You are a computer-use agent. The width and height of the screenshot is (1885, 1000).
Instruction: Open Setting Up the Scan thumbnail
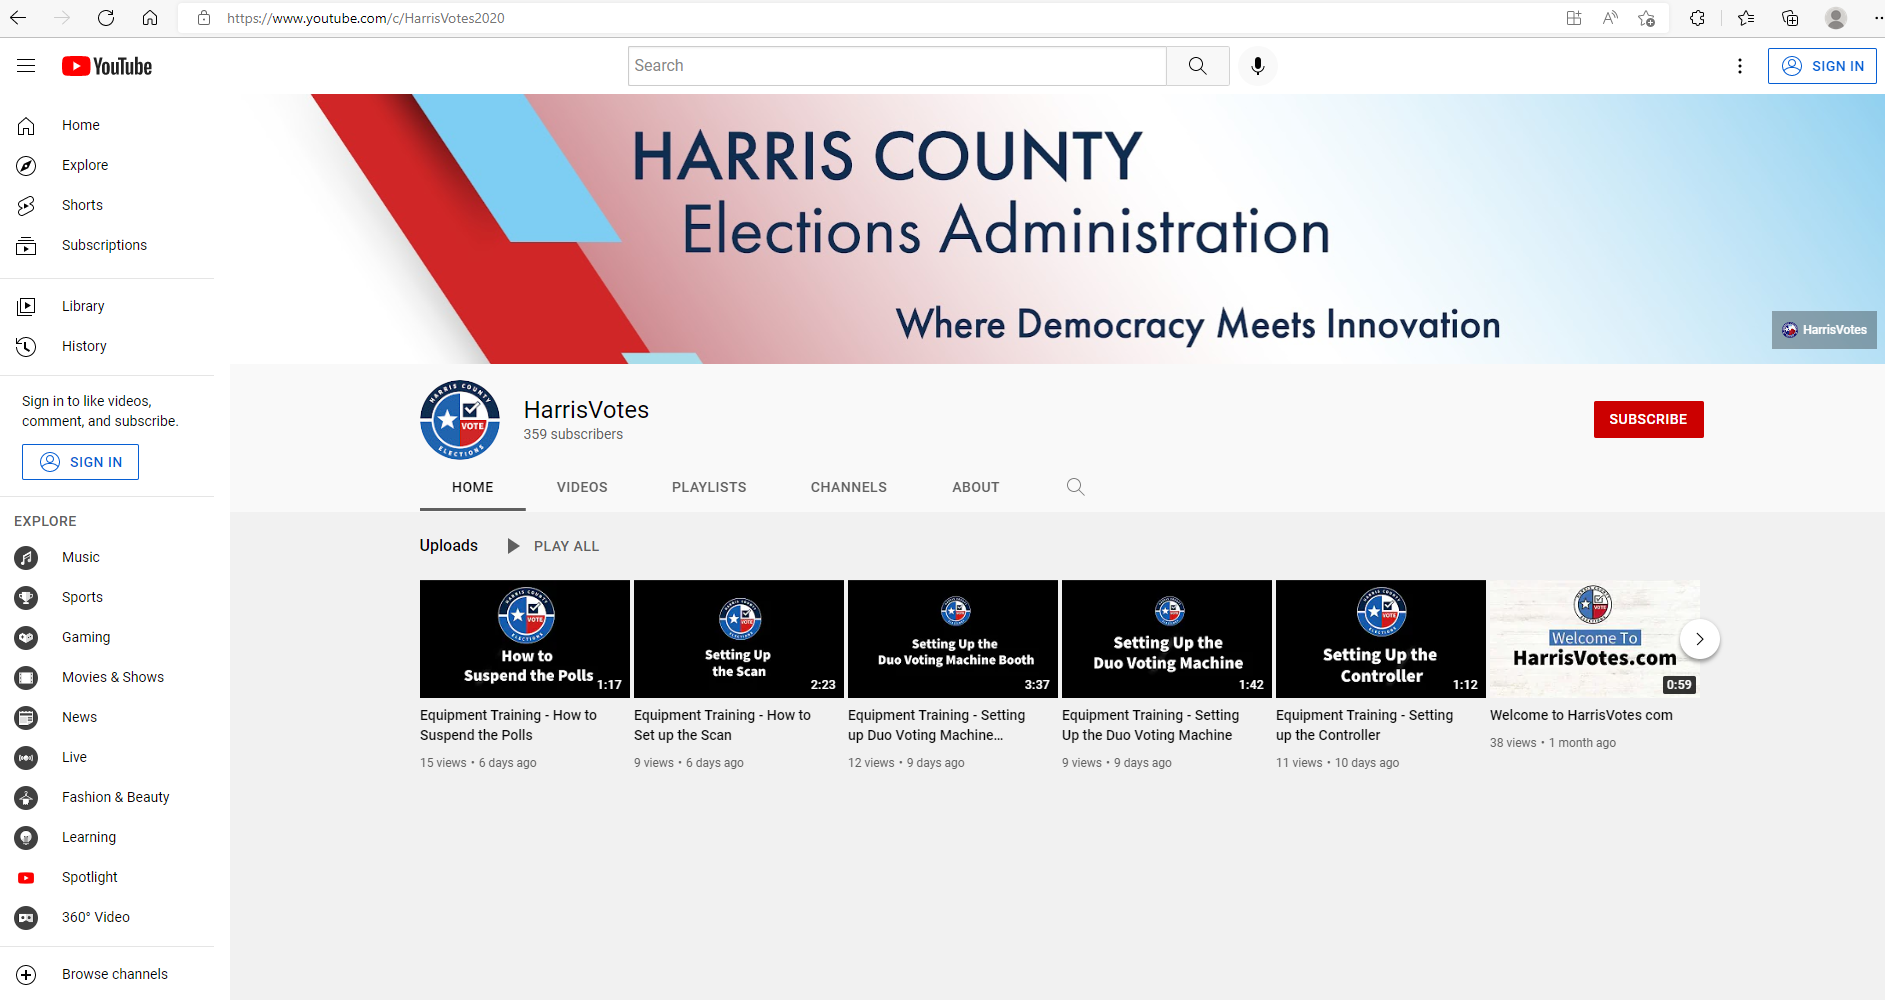pyautogui.click(x=739, y=639)
